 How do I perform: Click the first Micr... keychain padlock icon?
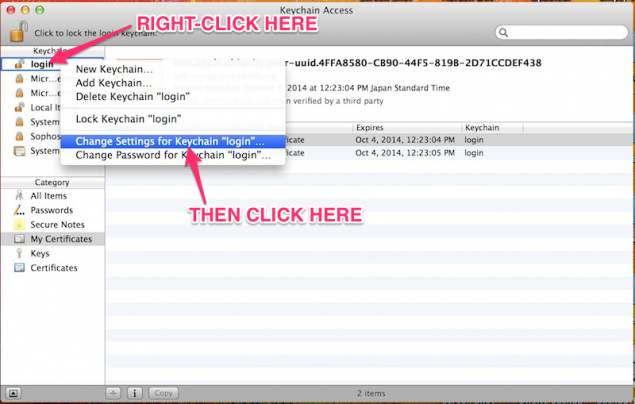(x=19, y=79)
